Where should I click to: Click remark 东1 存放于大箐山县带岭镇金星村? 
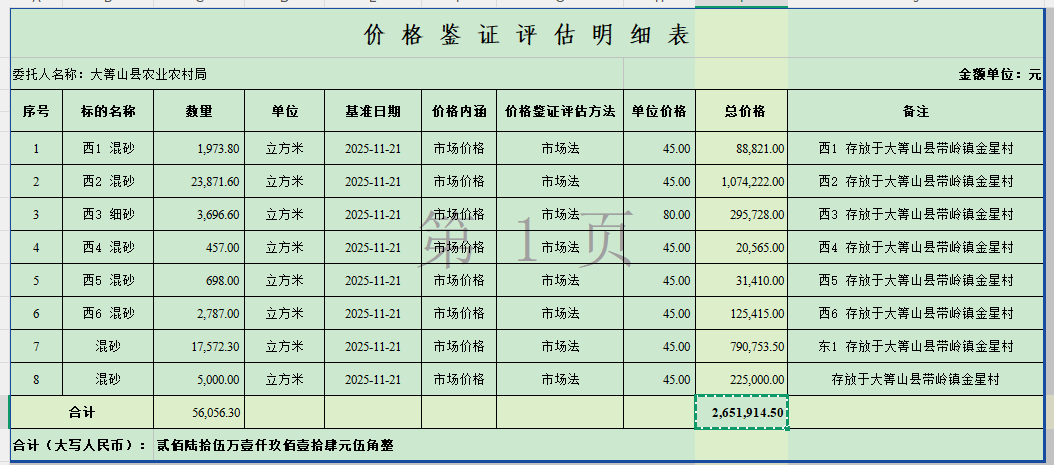click(x=916, y=346)
